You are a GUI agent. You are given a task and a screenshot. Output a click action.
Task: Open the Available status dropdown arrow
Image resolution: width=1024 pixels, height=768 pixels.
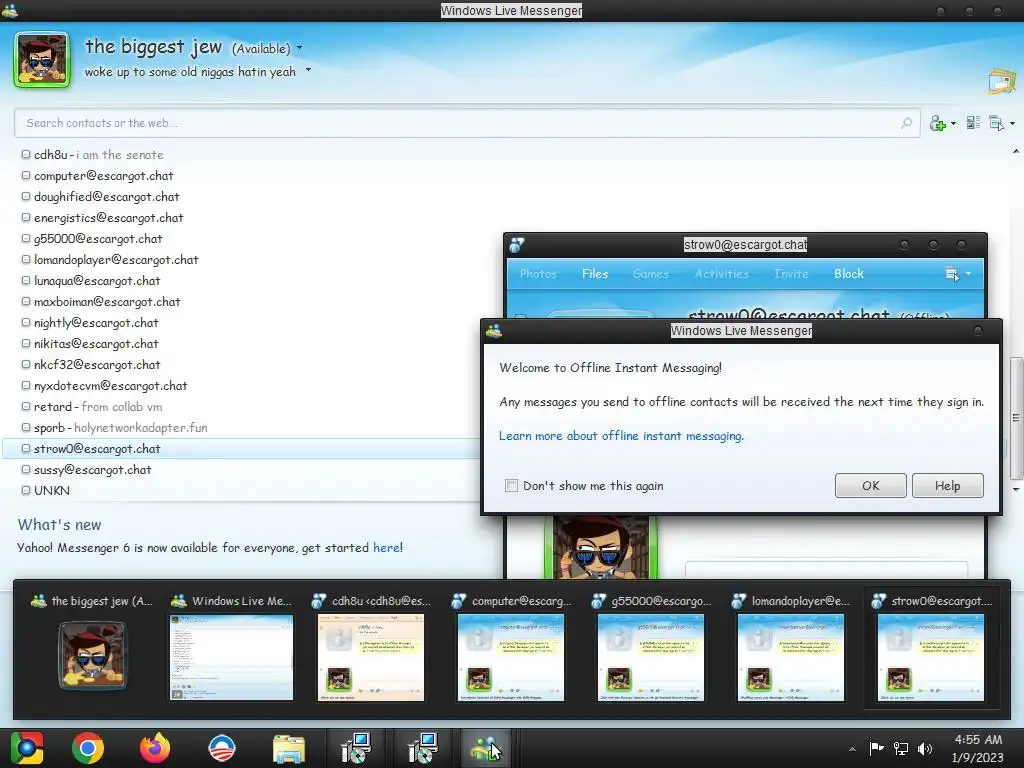point(300,48)
